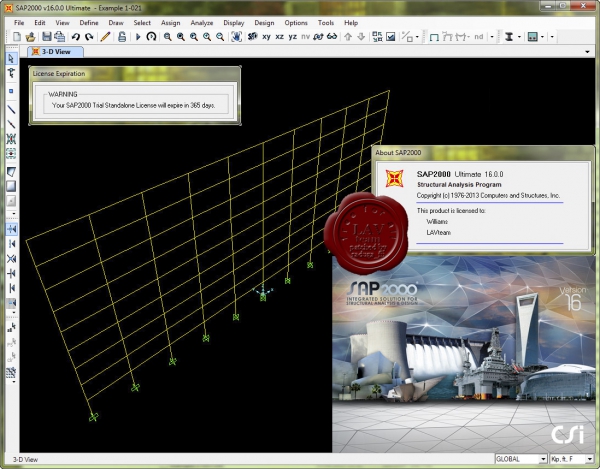600x469 pixels.
Task: Select Draw Special Joint tool
Action: tap(11, 91)
